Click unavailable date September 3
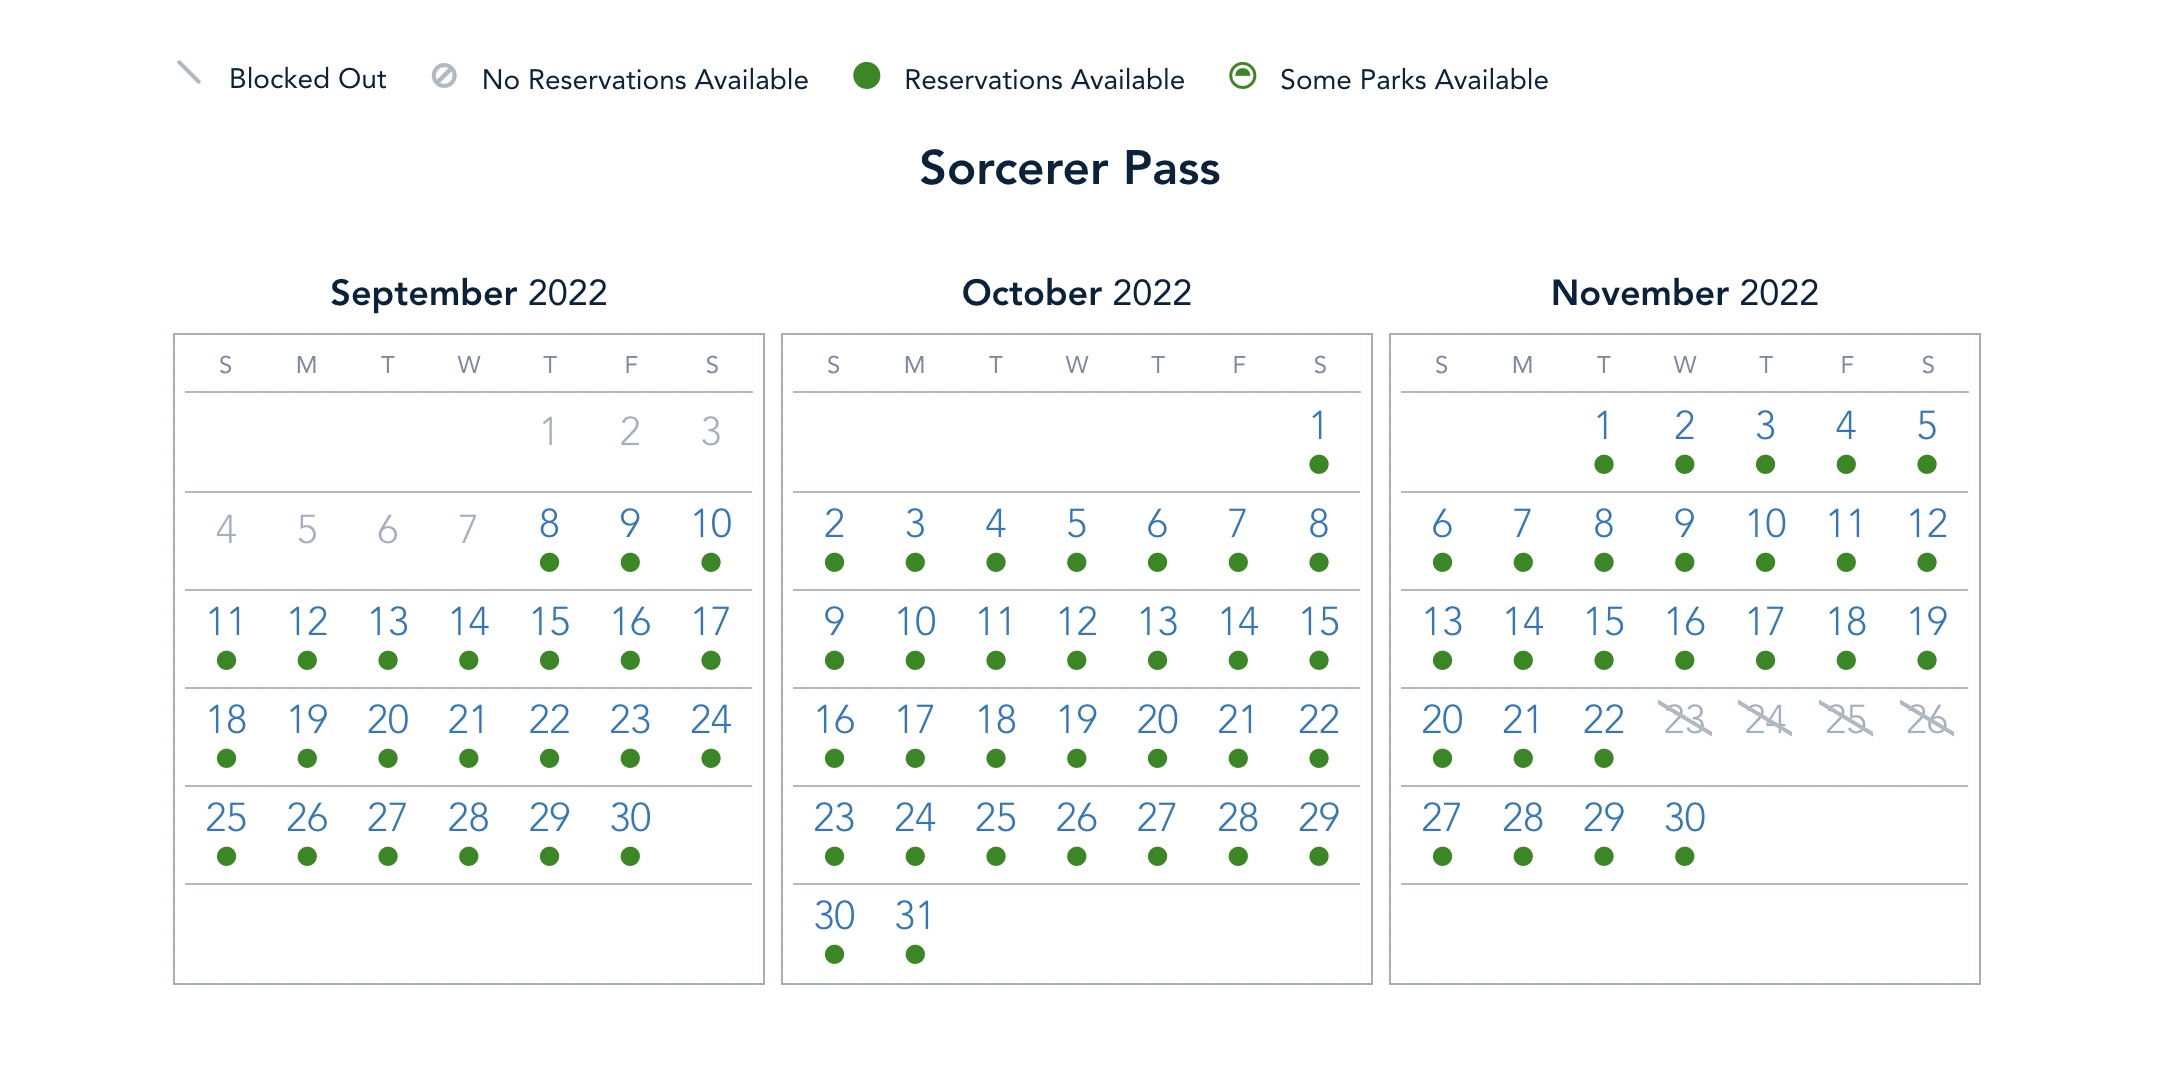 711,432
